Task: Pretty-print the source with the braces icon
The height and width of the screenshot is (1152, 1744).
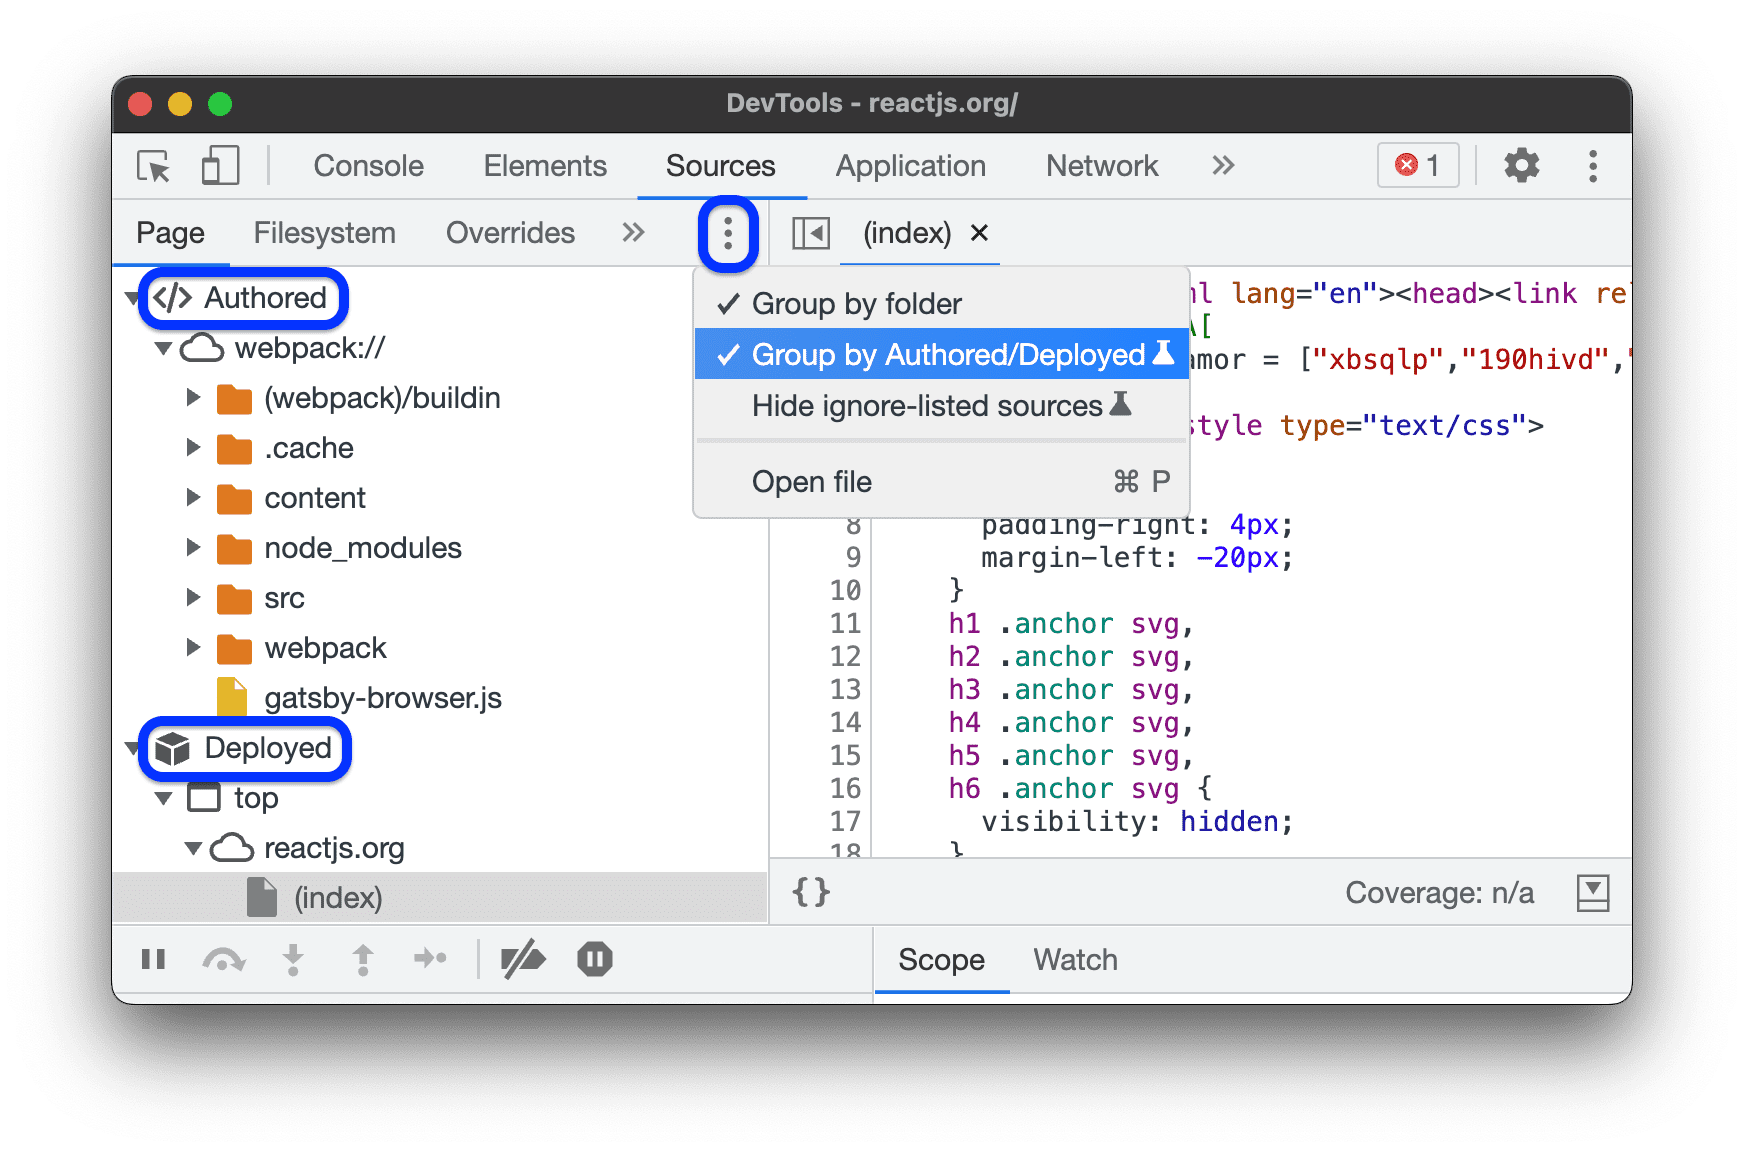Action: (x=812, y=891)
